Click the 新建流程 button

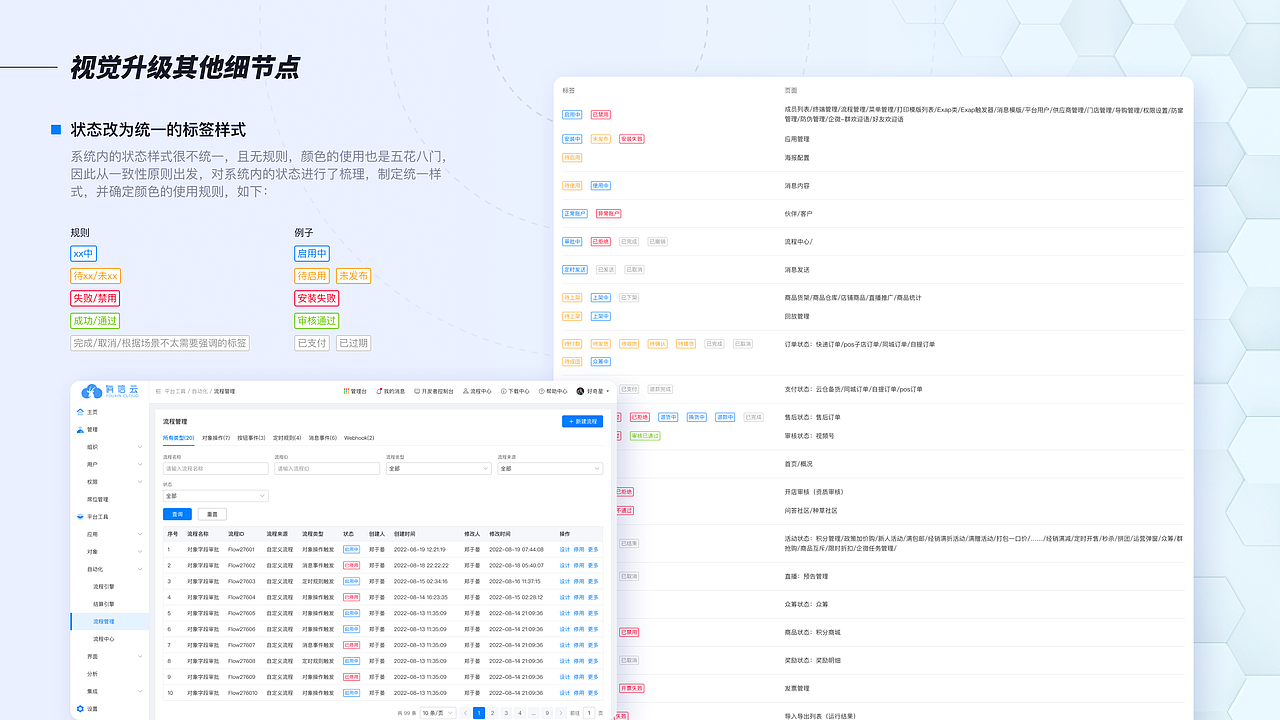582,421
